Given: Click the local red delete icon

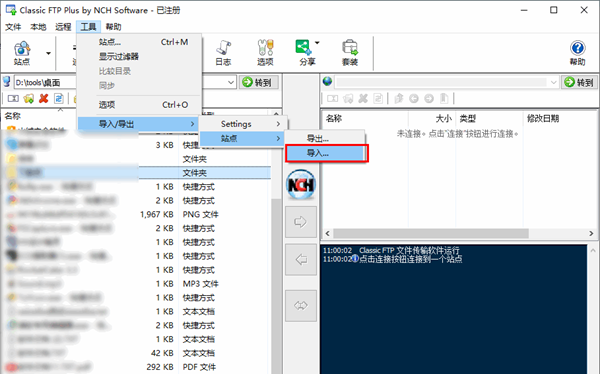Looking at the screenshot, I should [44, 99].
